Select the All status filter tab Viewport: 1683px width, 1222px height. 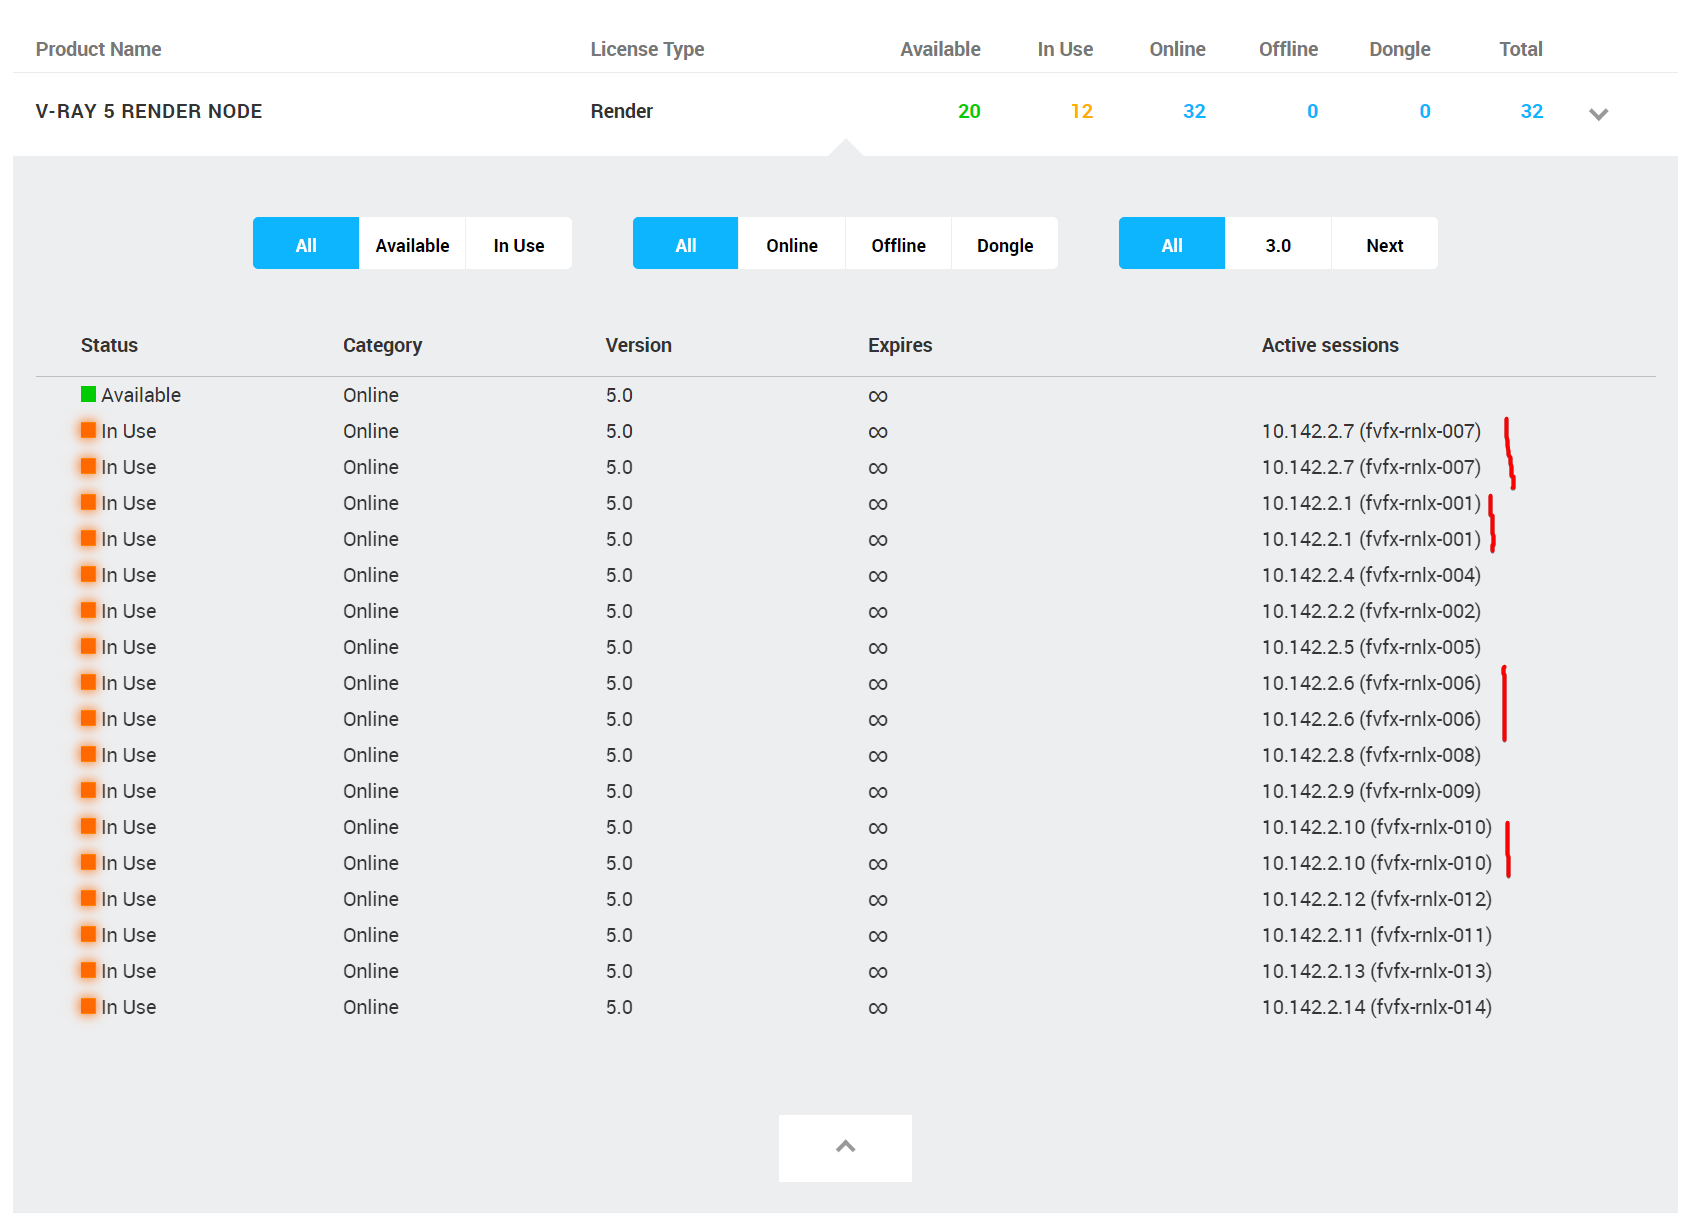tap(306, 244)
